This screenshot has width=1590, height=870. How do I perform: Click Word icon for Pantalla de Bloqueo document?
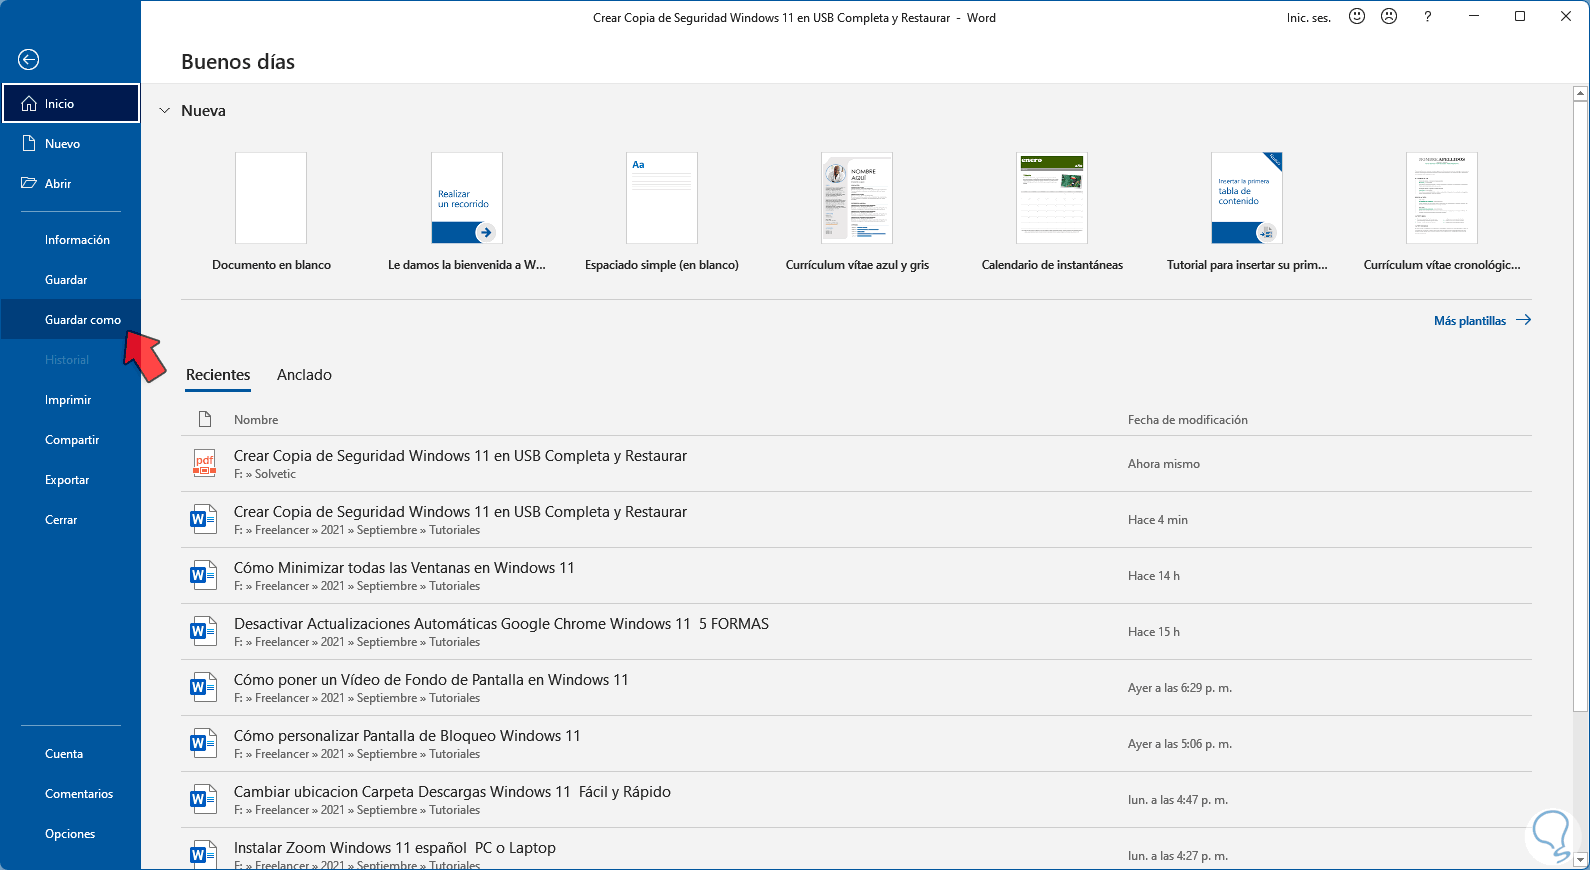204,743
